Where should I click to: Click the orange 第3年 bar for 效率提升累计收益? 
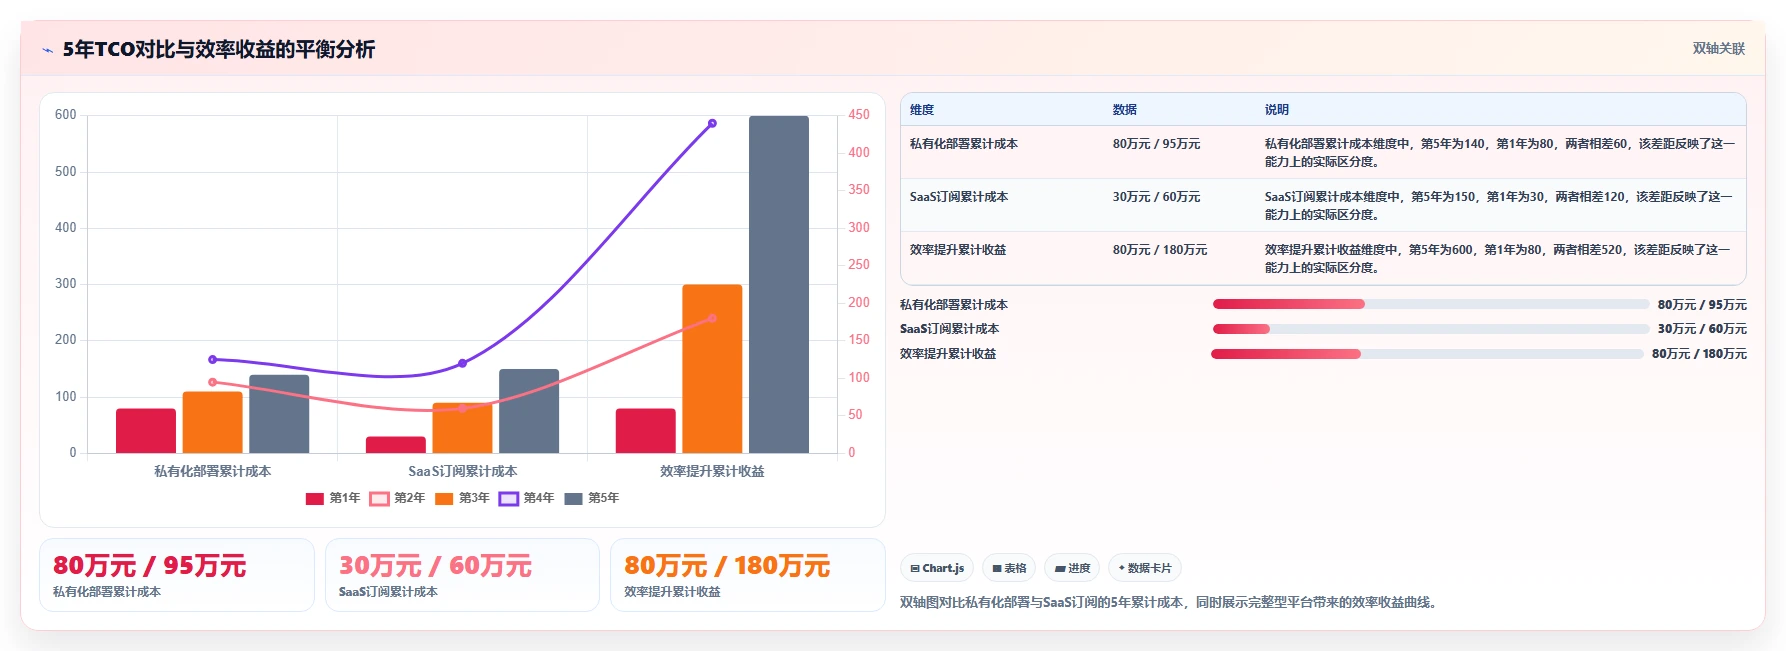(x=712, y=369)
